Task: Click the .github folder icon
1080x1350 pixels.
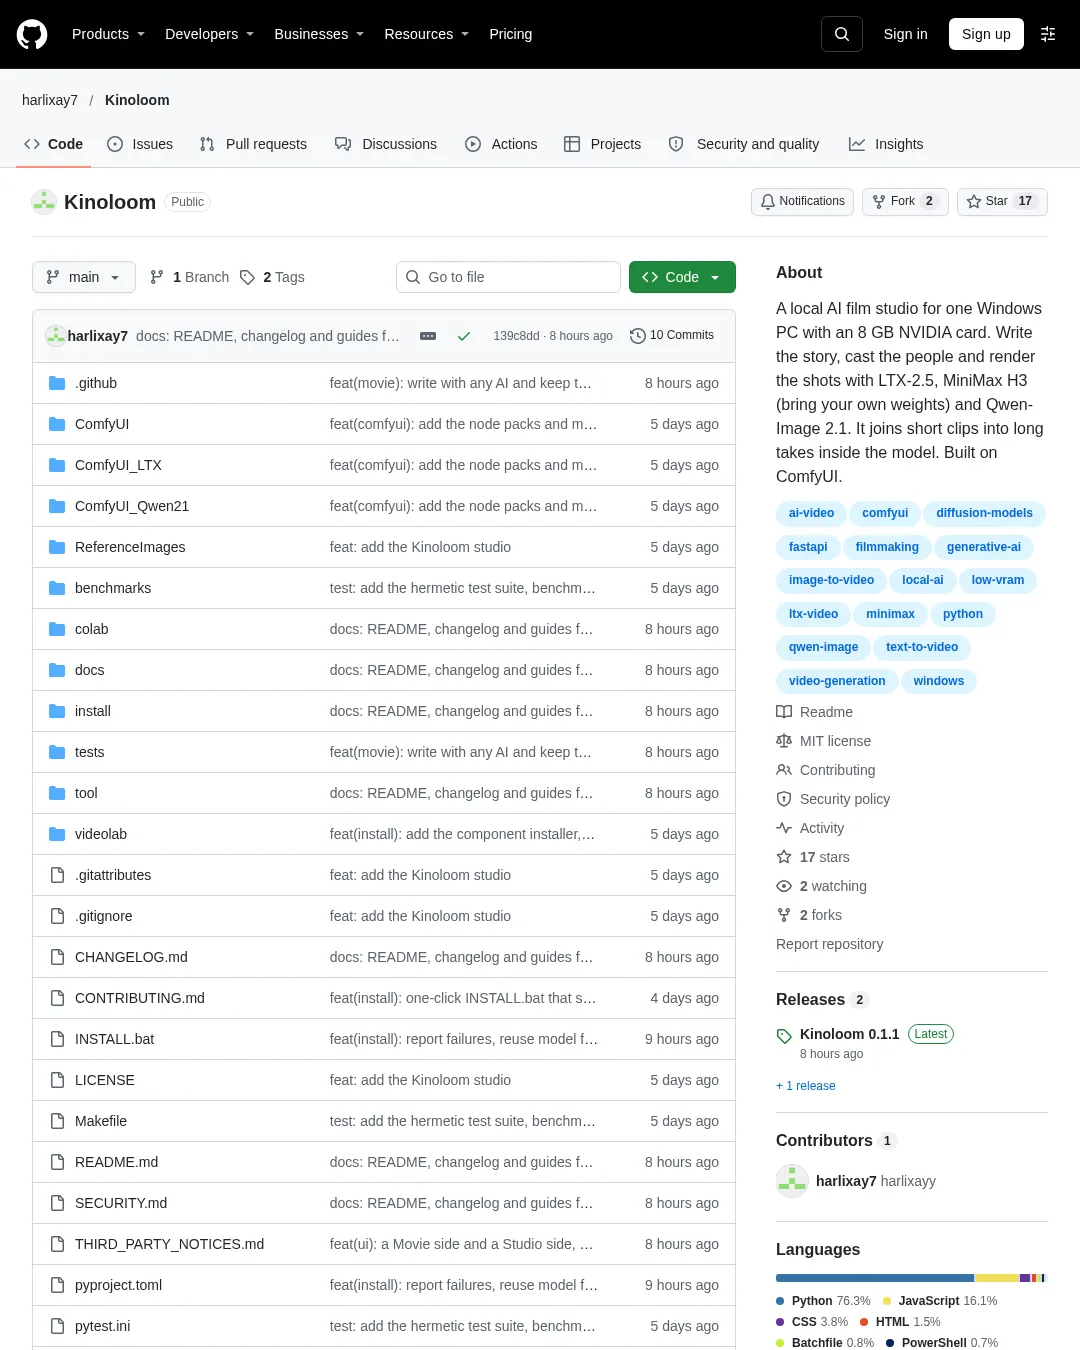Action: 57,383
